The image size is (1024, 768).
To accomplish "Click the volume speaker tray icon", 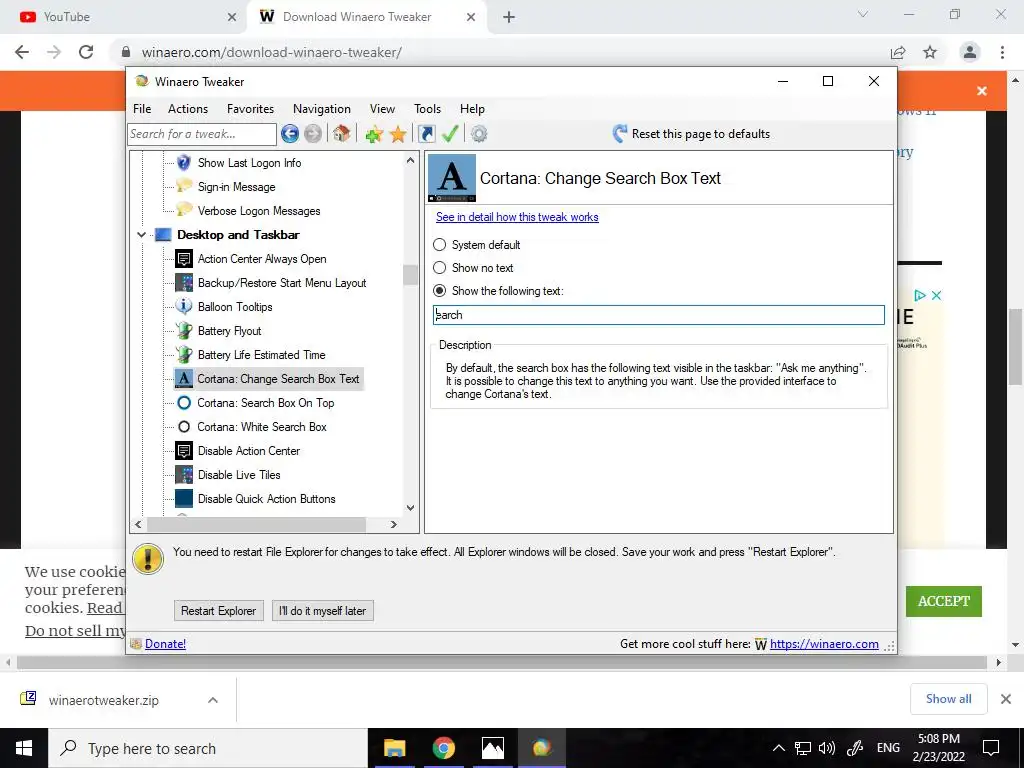I will click(x=827, y=748).
